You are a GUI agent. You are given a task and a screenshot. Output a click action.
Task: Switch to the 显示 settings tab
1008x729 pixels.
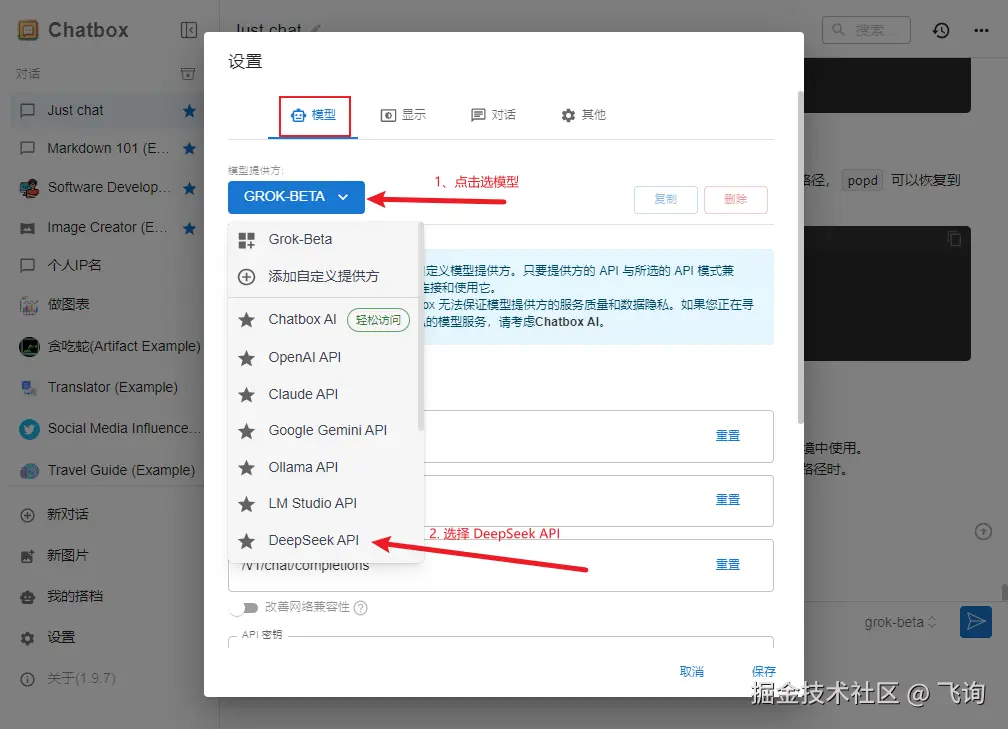pyautogui.click(x=404, y=115)
